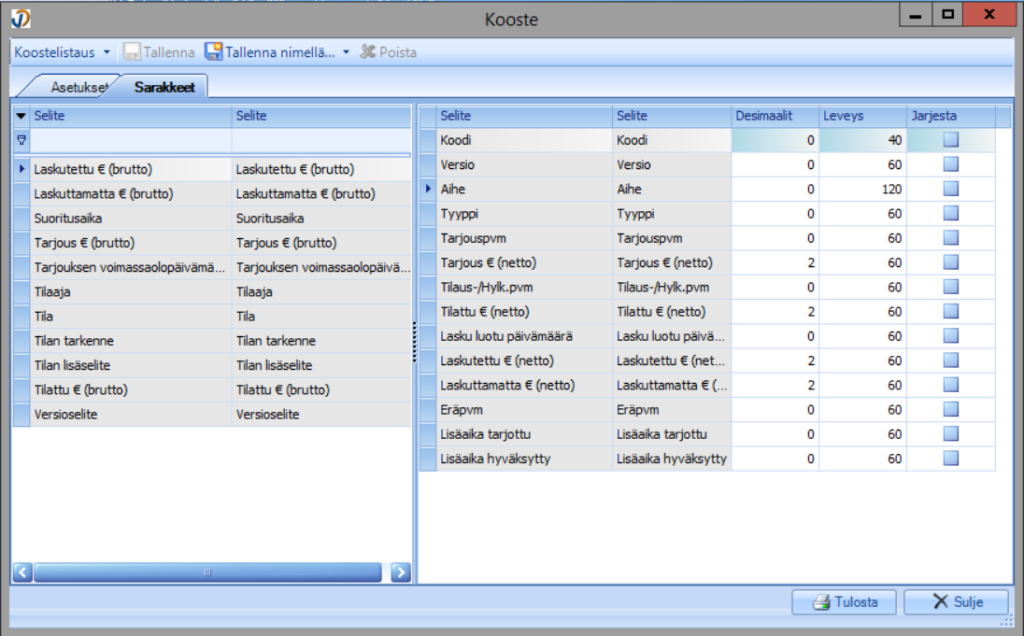The height and width of the screenshot is (636, 1024).
Task: Enable Jarjesta checkbox for Aihe row
Action: [x=950, y=189]
